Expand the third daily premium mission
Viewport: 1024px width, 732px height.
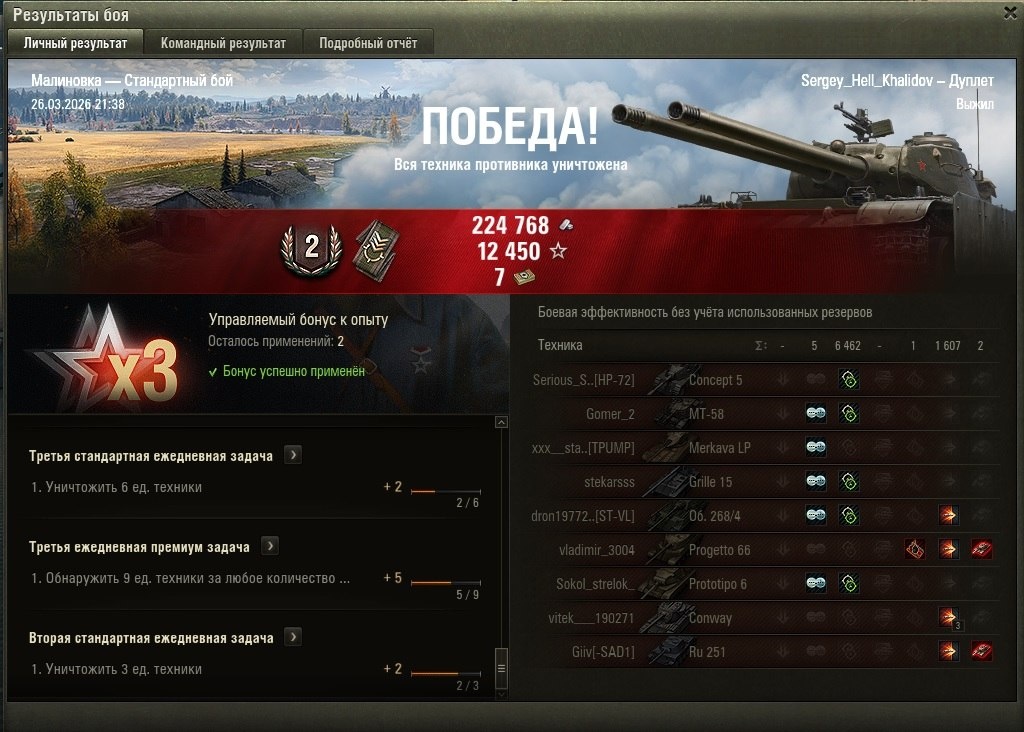coord(270,546)
